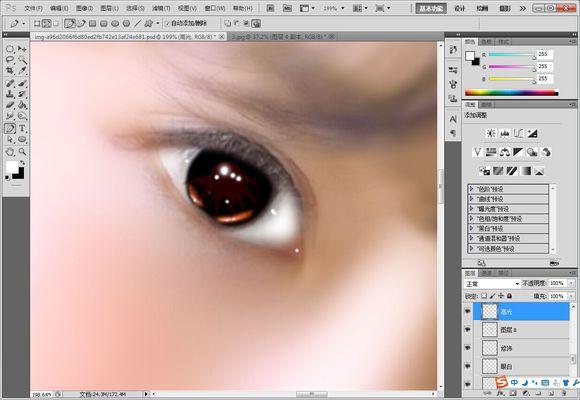Expand the "曲线" presets group
The width and height of the screenshot is (580, 400).
pos(471,199)
